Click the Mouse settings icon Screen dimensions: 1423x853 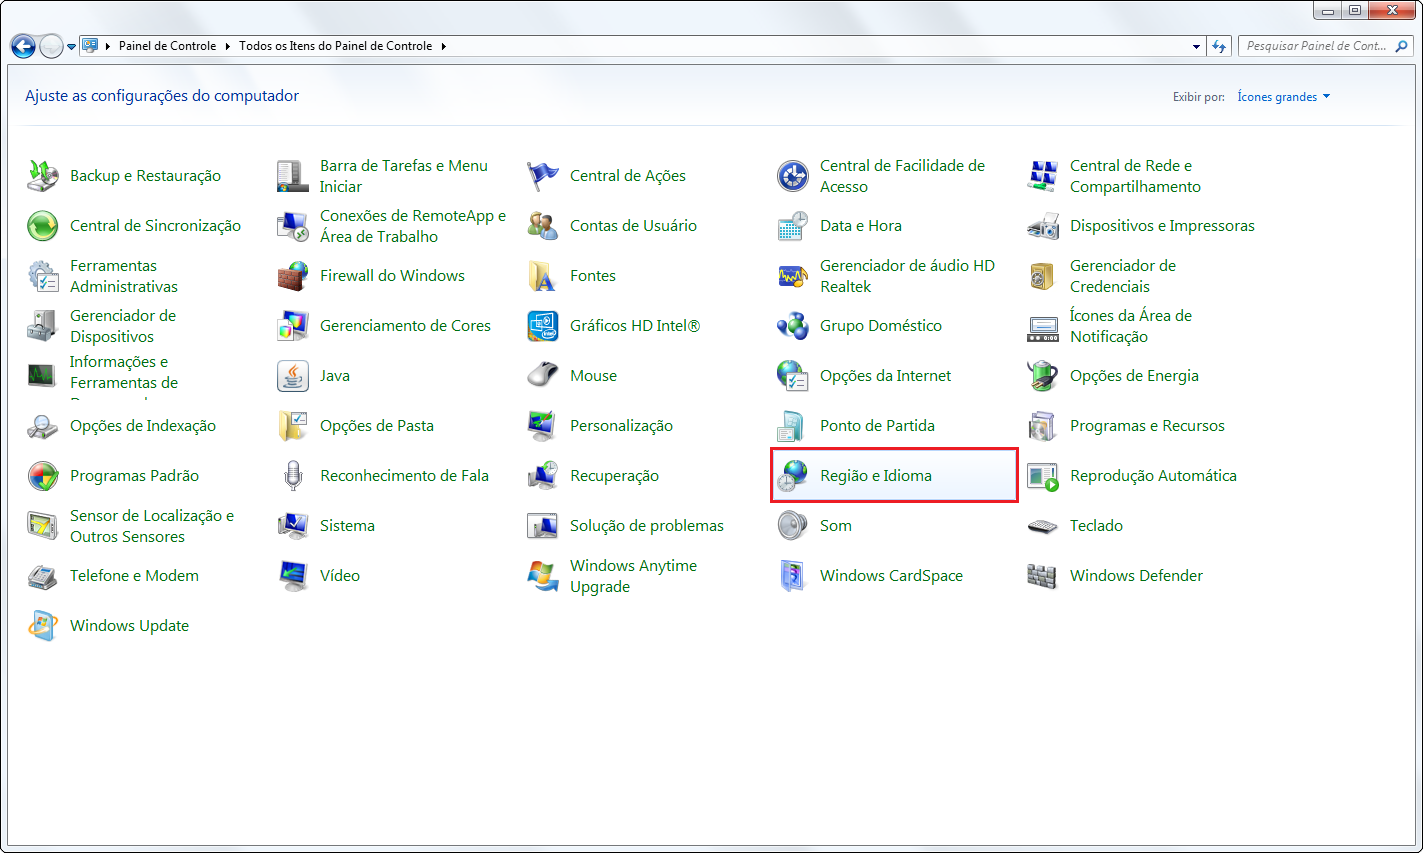coord(542,376)
